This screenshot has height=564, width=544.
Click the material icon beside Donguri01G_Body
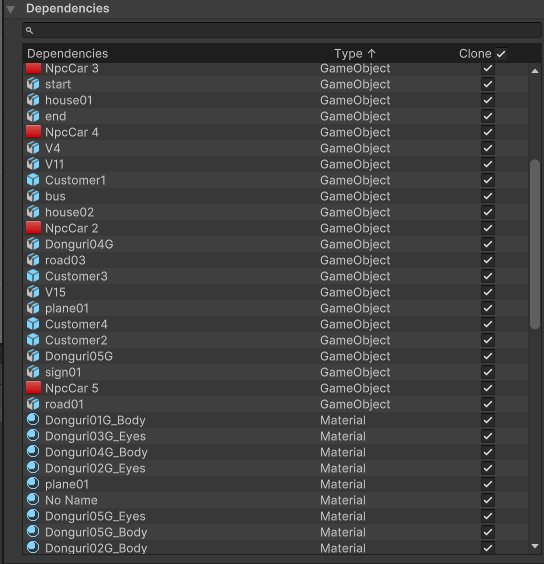coord(33,420)
